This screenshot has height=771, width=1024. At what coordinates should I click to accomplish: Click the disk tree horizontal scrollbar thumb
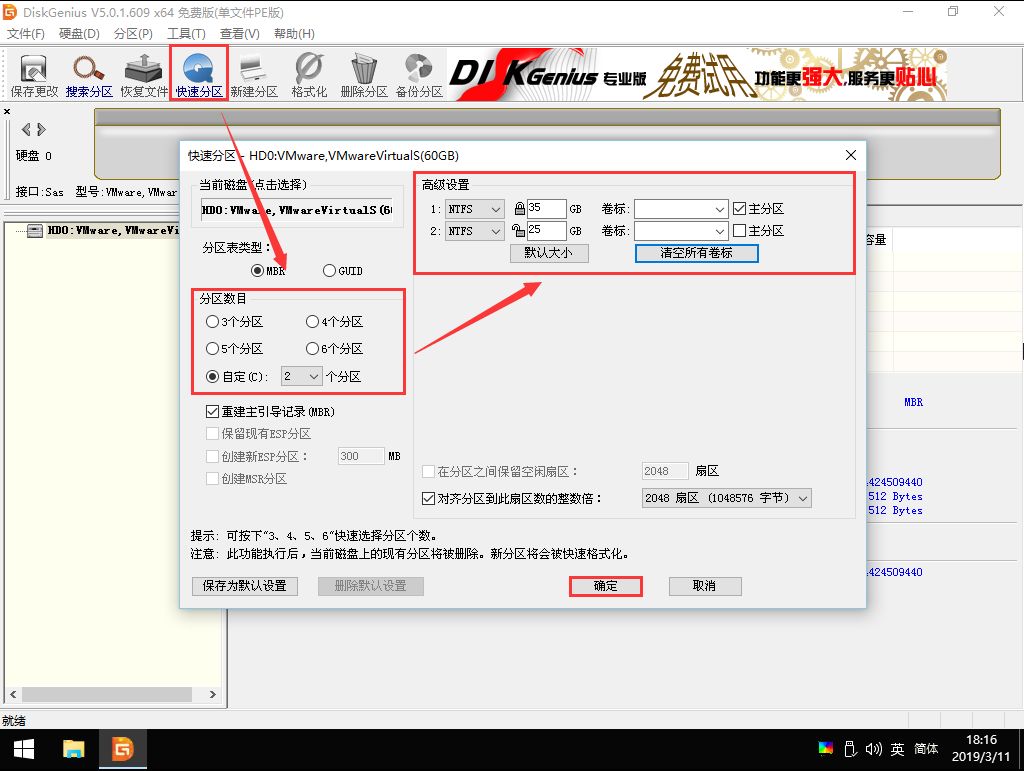click(x=108, y=694)
